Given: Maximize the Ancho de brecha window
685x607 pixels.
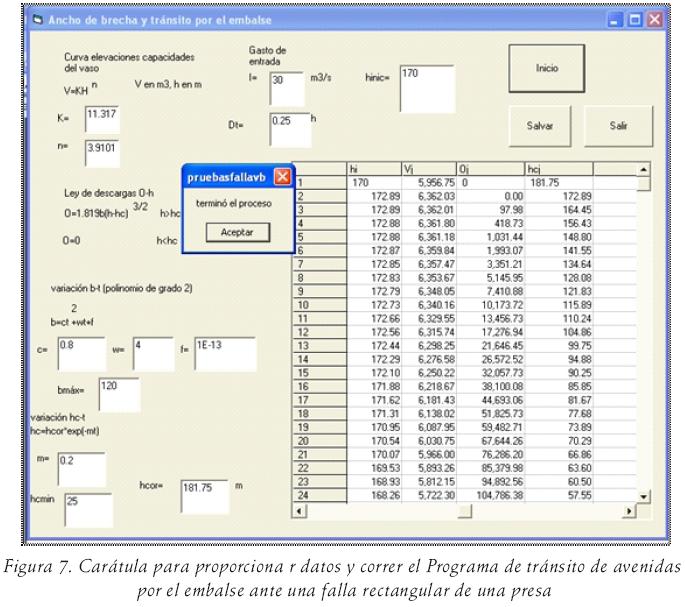Looking at the screenshot, I should pyautogui.click(x=636, y=19).
